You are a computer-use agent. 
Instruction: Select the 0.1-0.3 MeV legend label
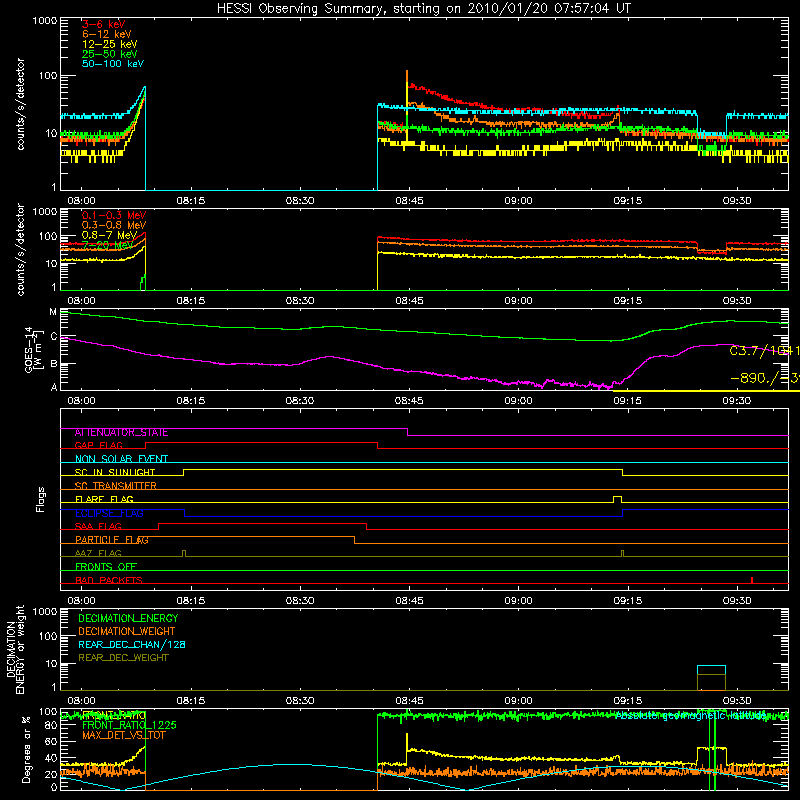point(114,215)
